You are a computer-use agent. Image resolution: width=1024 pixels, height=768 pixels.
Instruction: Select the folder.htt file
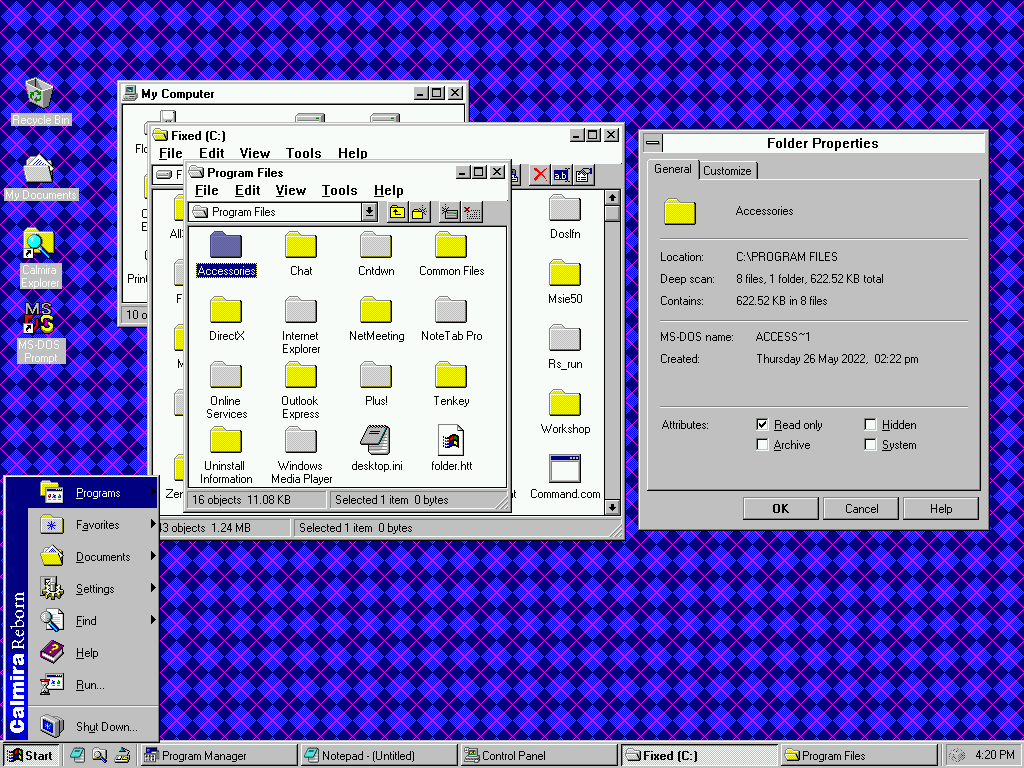click(451, 449)
